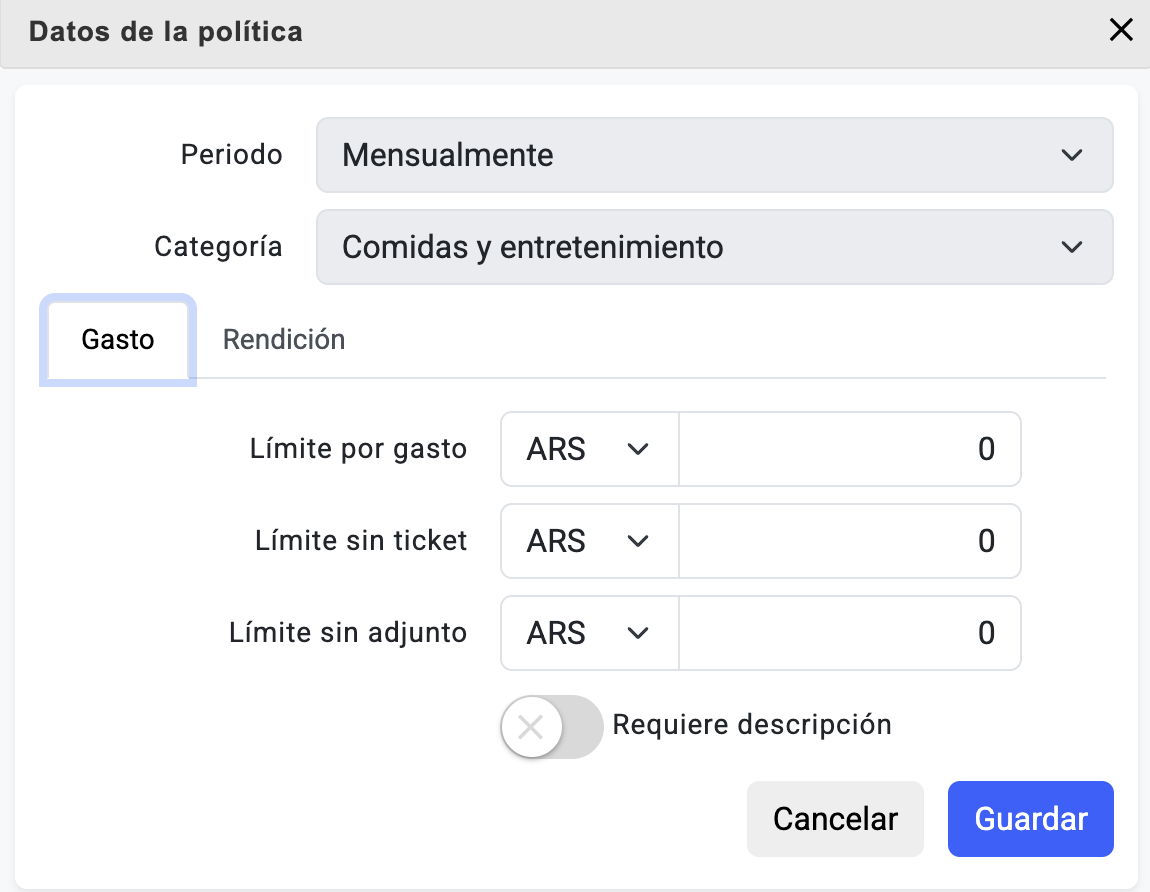Expand the Límite por gasto currency selector
This screenshot has height=892, width=1150.
pos(589,449)
